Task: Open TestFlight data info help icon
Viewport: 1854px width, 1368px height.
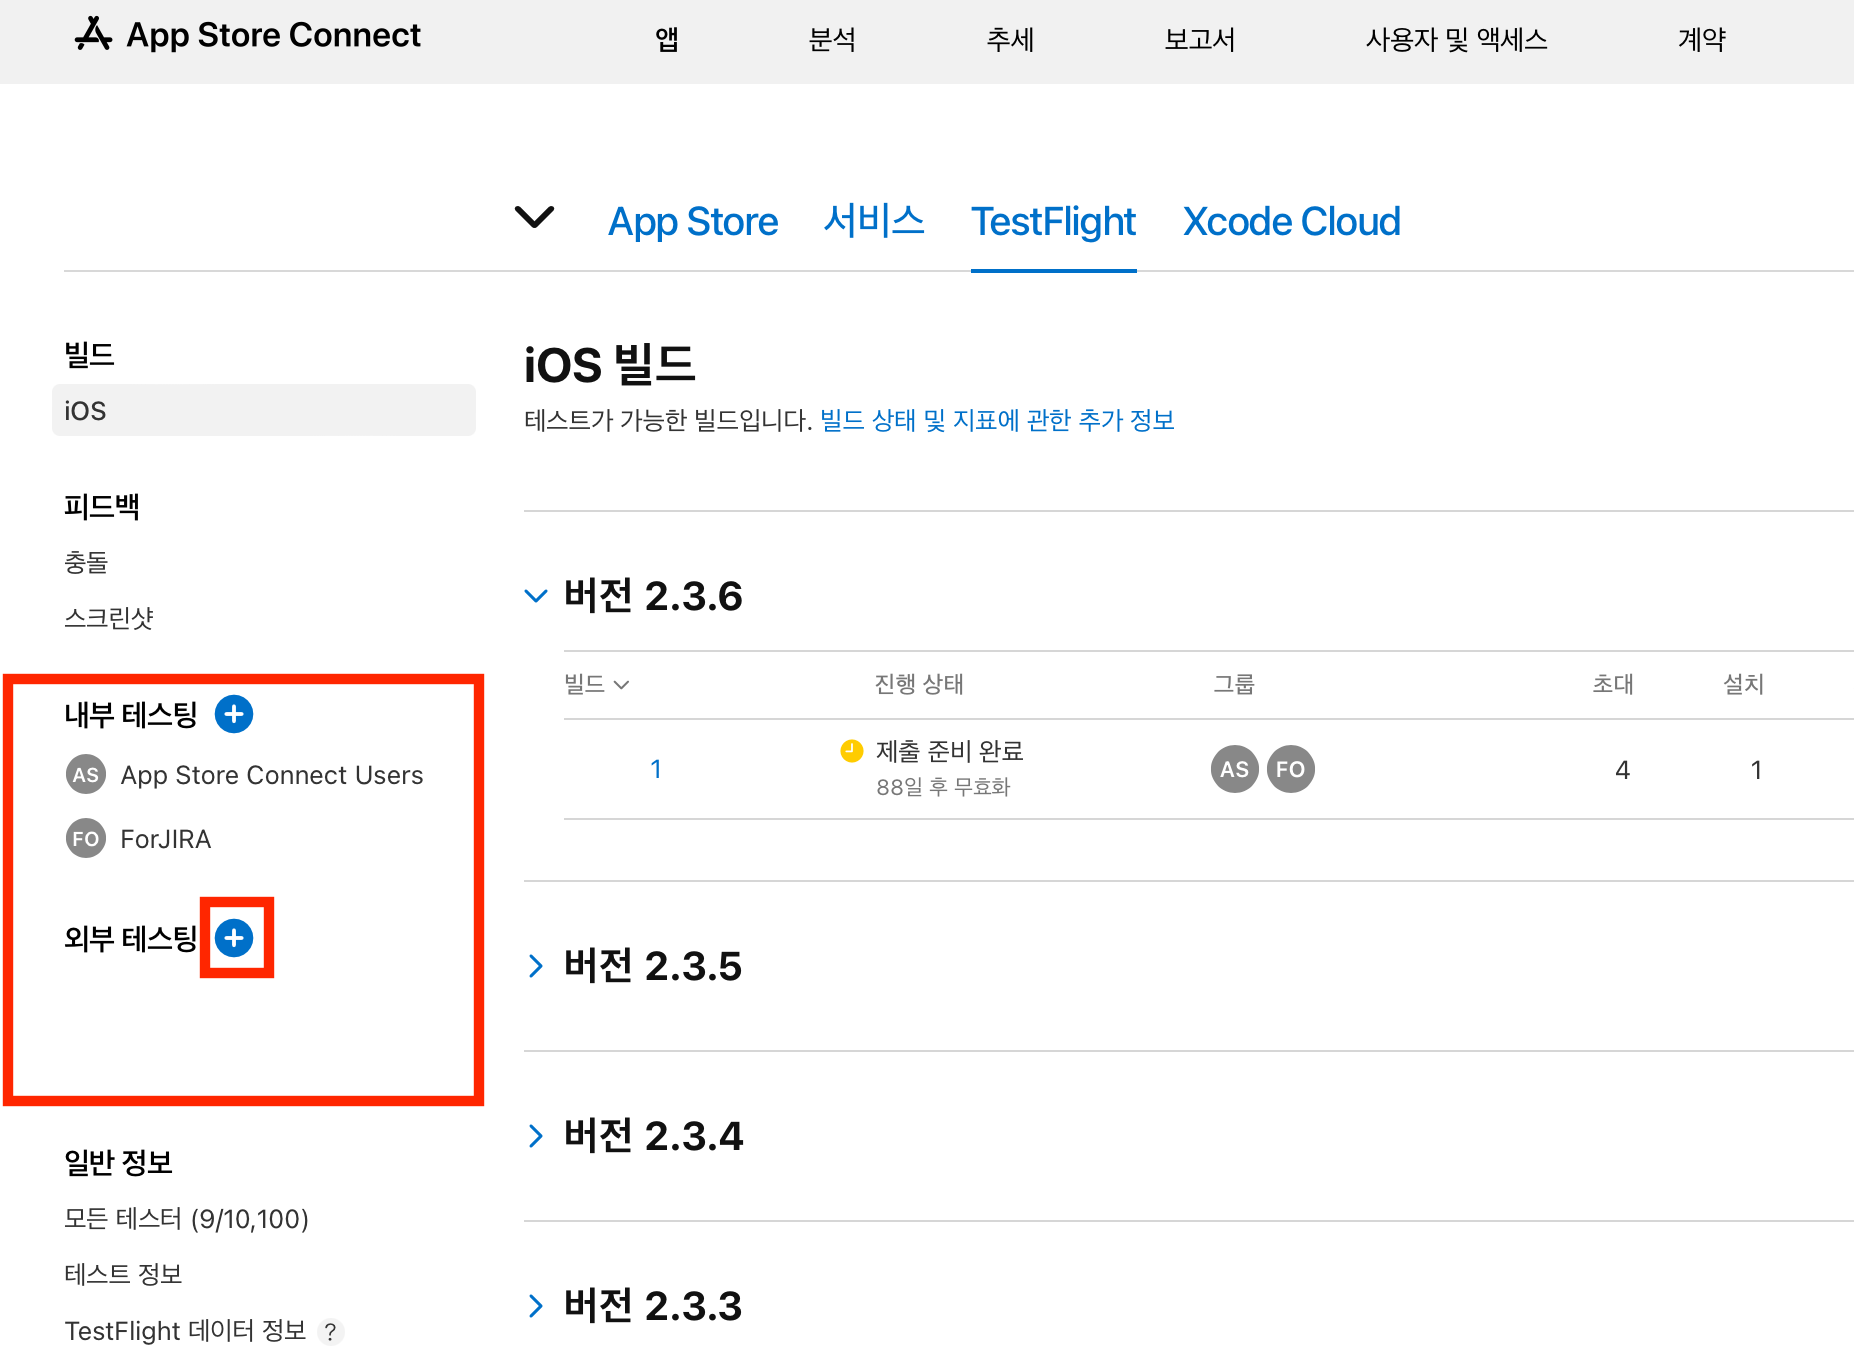Action: pyautogui.click(x=330, y=1332)
